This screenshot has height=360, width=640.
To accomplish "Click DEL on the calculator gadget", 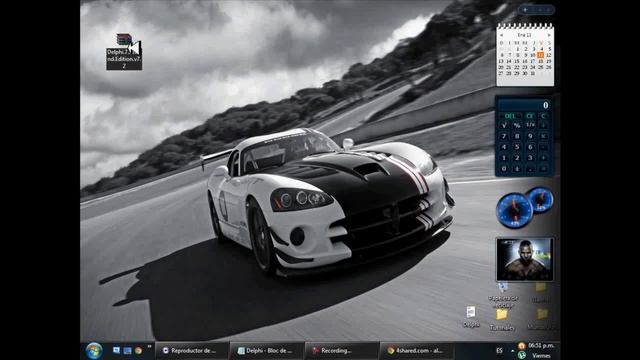I will click(x=510, y=116).
